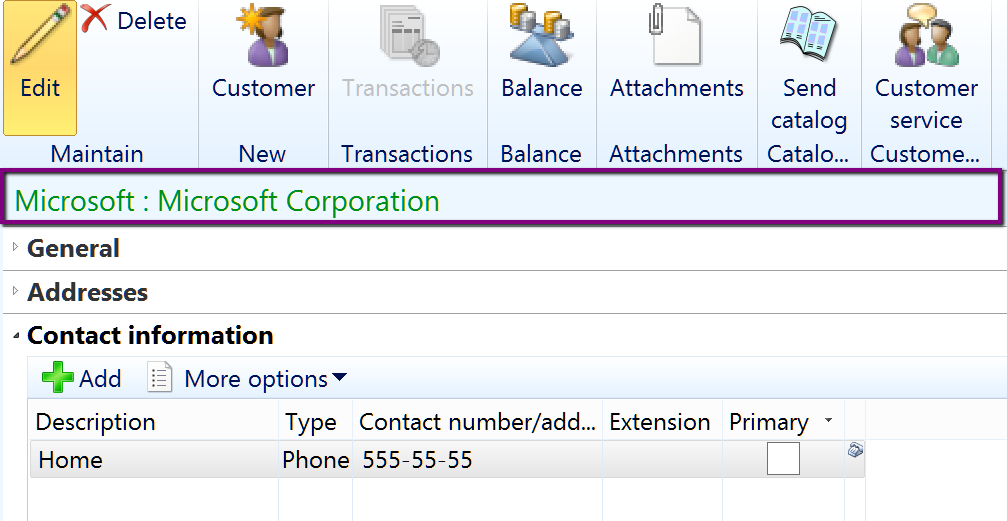Viewport: 1007px width, 521px height.
Task: Open the Balance icon in ribbon
Action: point(541,34)
